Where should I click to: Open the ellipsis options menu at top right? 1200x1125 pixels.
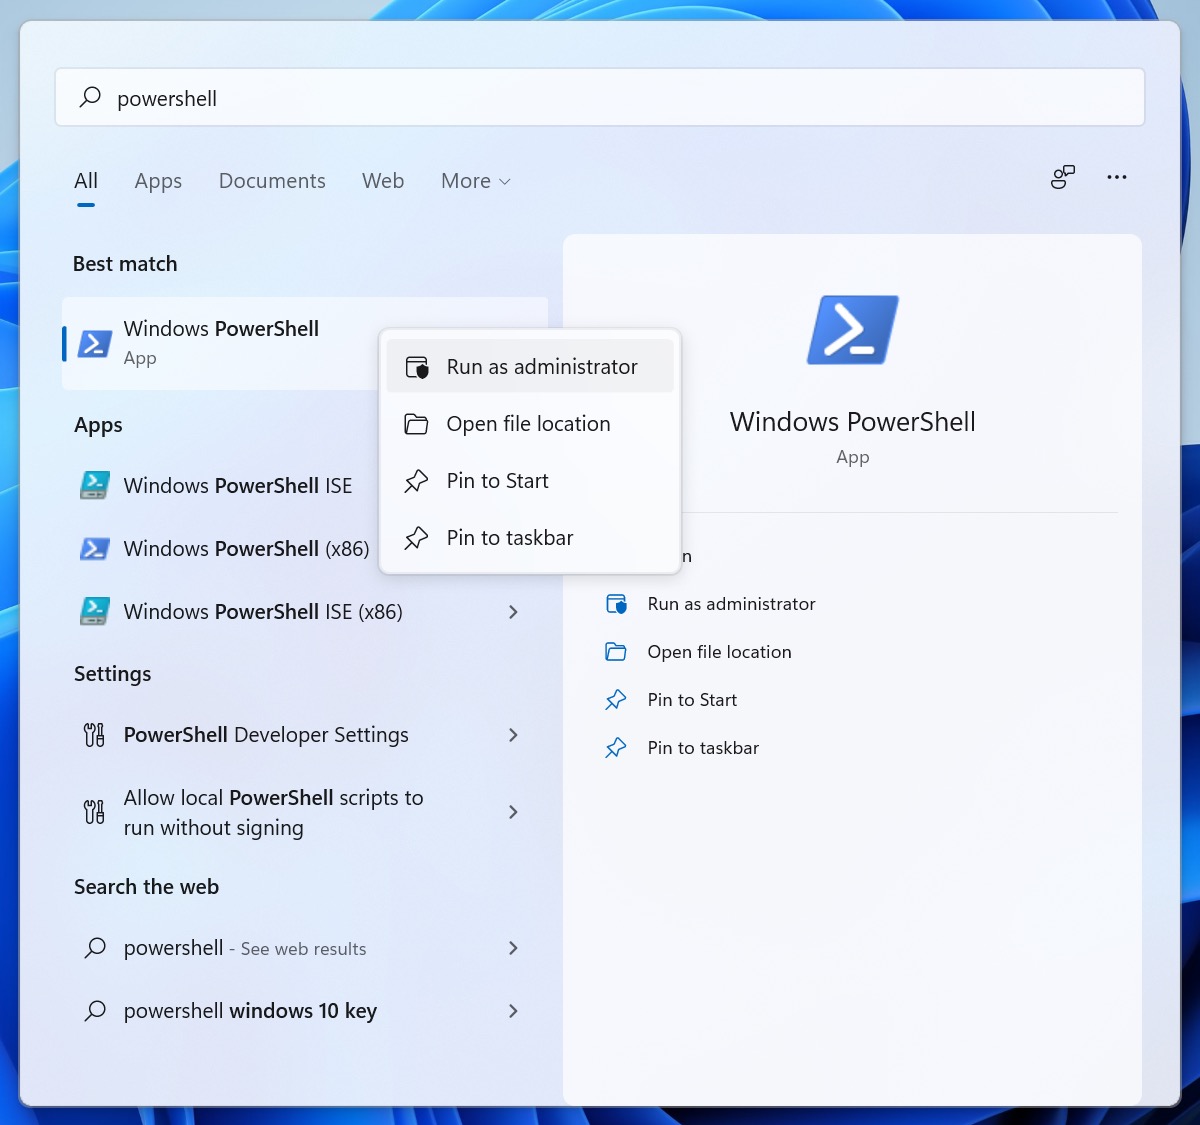pos(1117,177)
